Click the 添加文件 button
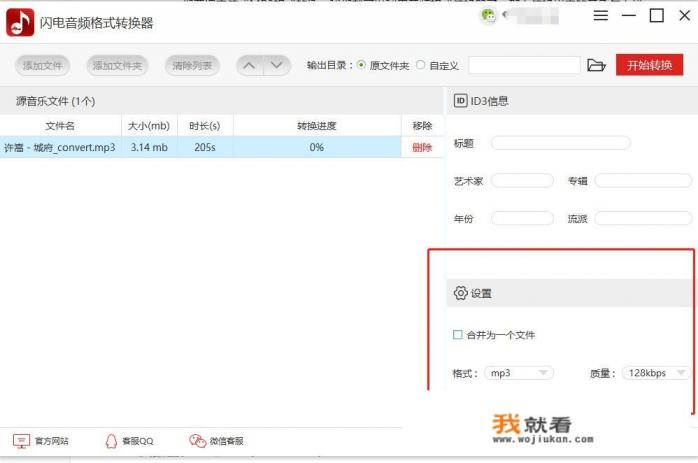The height and width of the screenshot is (463, 698). [42, 66]
